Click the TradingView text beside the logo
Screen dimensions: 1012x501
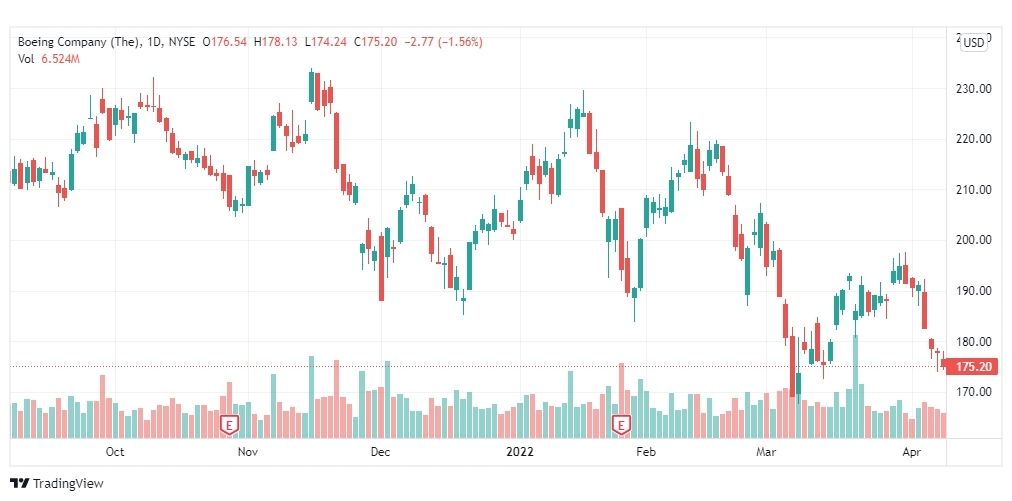(x=68, y=484)
